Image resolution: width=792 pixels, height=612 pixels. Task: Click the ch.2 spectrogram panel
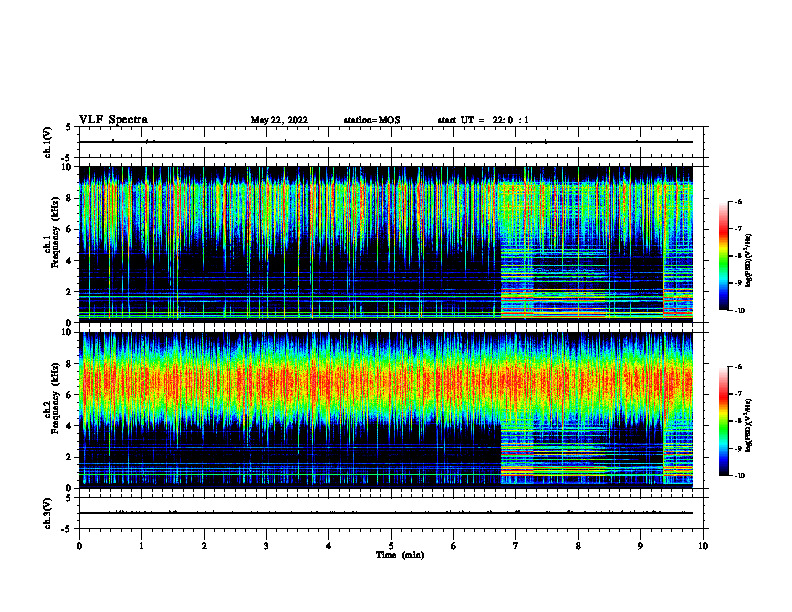(386, 410)
